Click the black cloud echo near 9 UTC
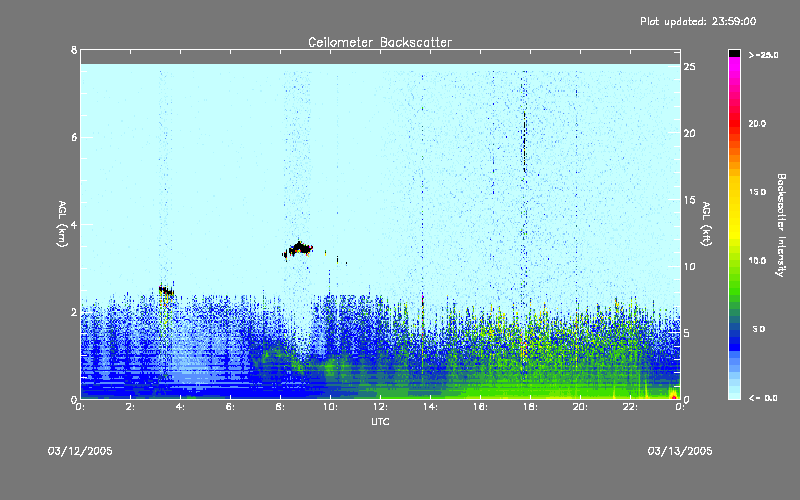This screenshot has height=500, width=800. (x=298, y=249)
